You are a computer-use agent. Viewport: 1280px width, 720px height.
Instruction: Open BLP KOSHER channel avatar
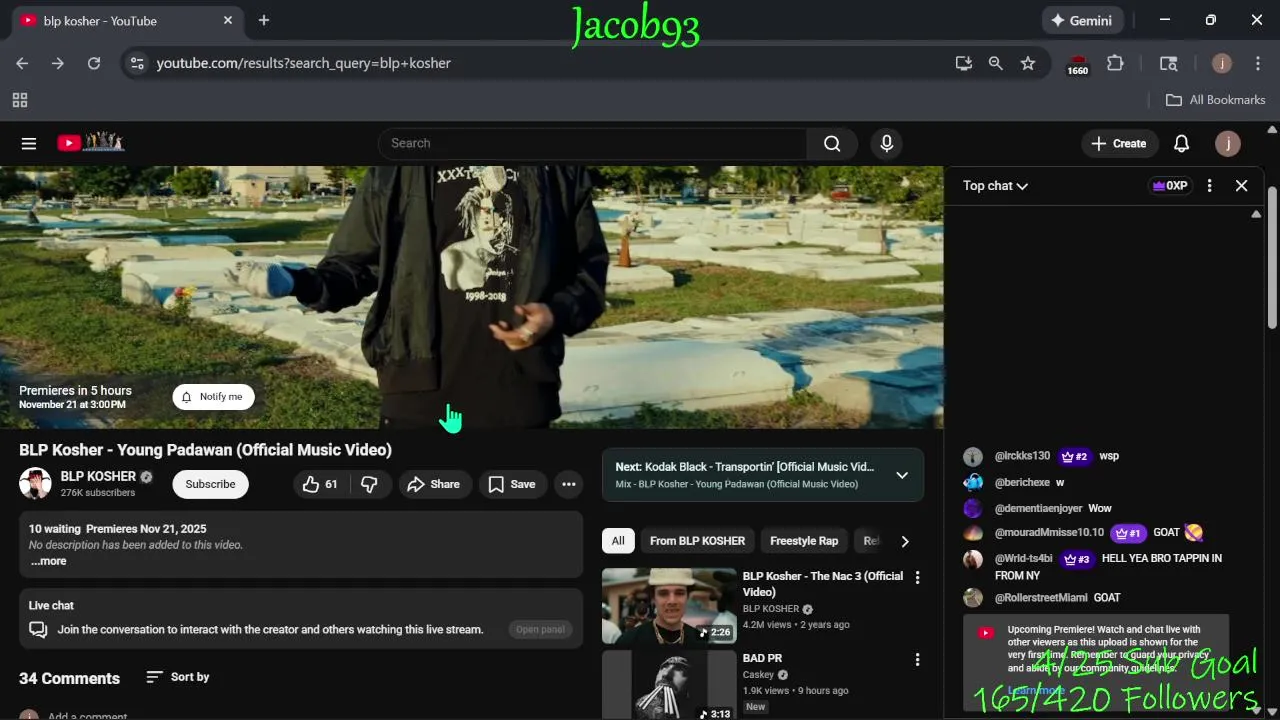coord(35,484)
